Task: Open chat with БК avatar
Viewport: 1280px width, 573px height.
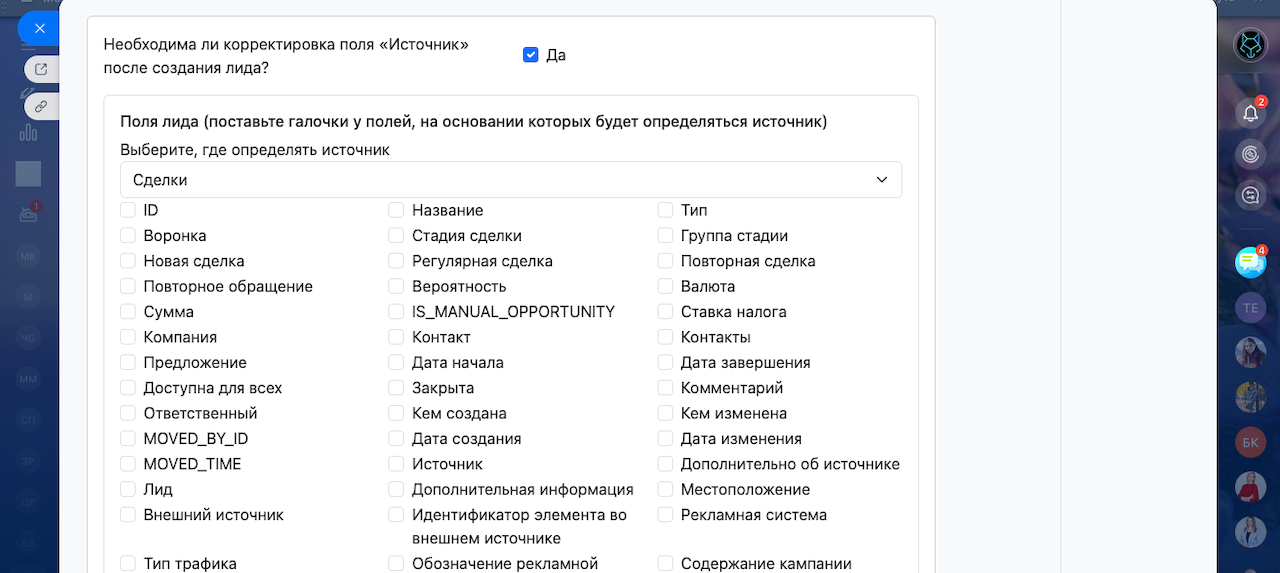Action: tap(1250, 441)
